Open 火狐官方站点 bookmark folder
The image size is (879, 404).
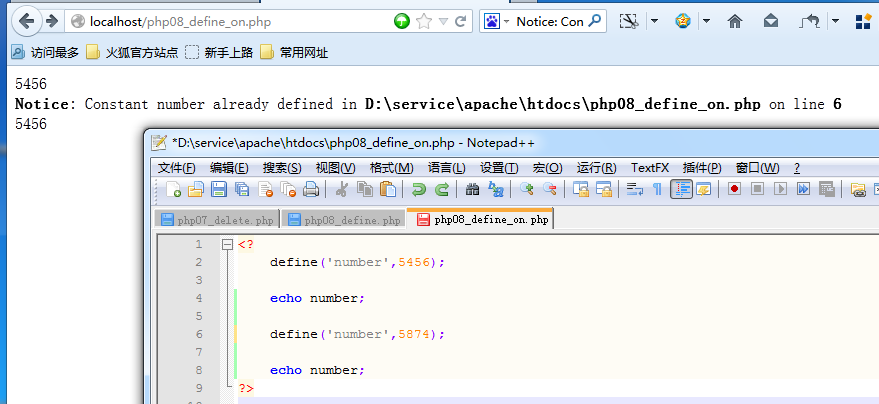(x=132, y=53)
